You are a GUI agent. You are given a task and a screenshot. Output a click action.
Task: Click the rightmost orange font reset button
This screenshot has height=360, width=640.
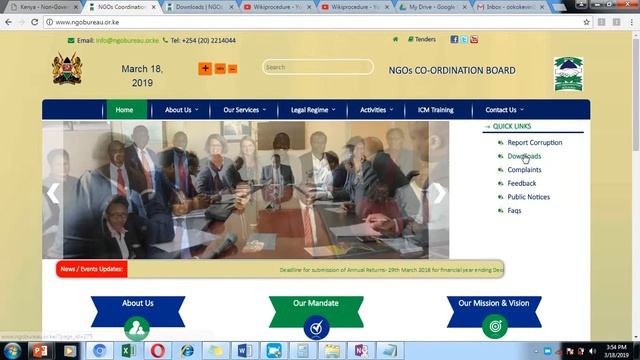(232, 69)
